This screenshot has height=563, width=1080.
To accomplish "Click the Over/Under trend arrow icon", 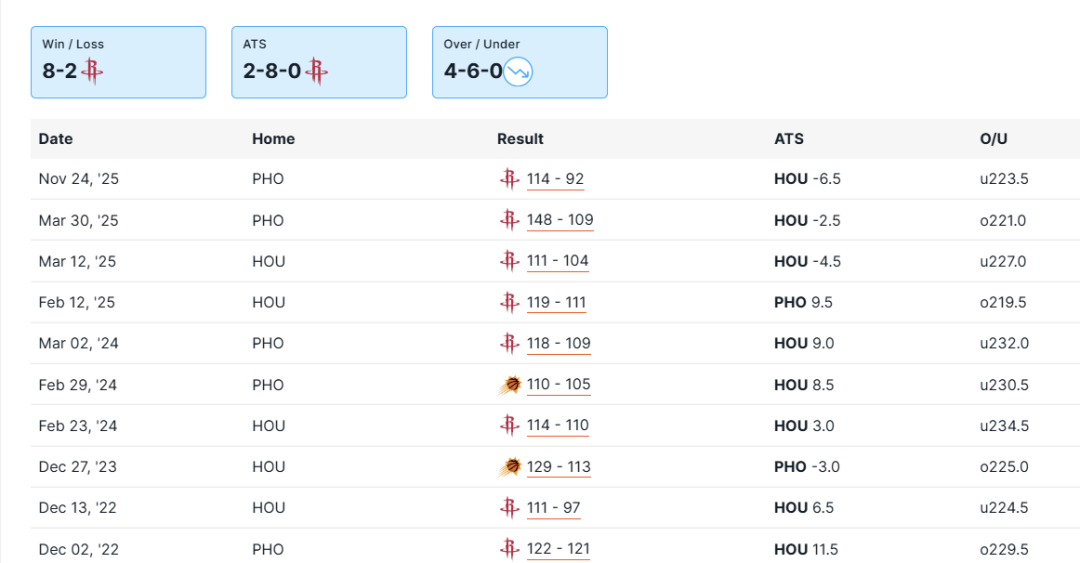I will click(518, 72).
